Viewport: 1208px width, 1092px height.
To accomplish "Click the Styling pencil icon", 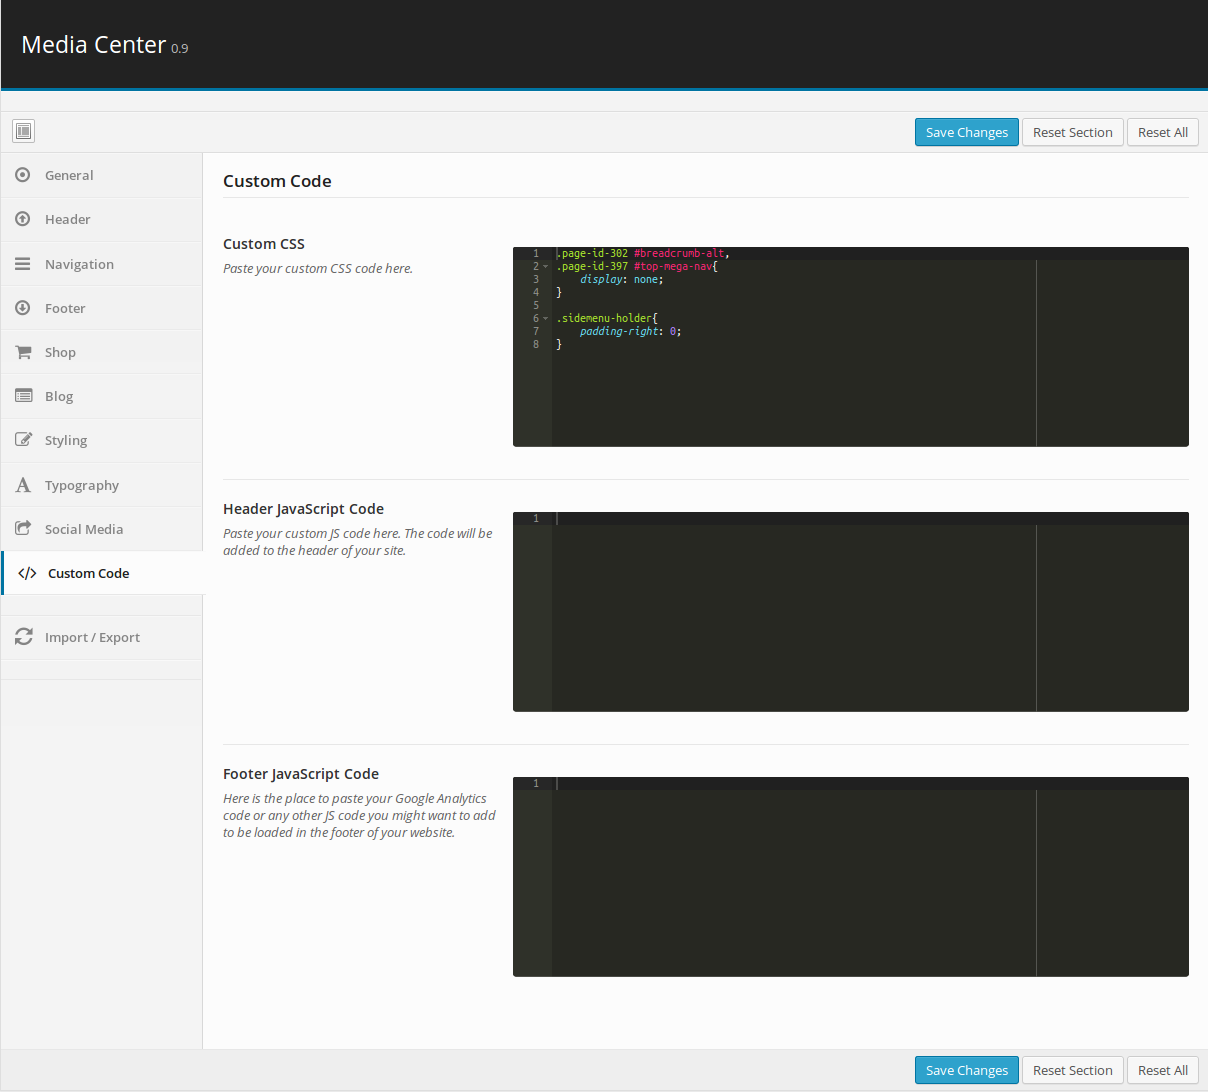I will (x=23, y=440).
